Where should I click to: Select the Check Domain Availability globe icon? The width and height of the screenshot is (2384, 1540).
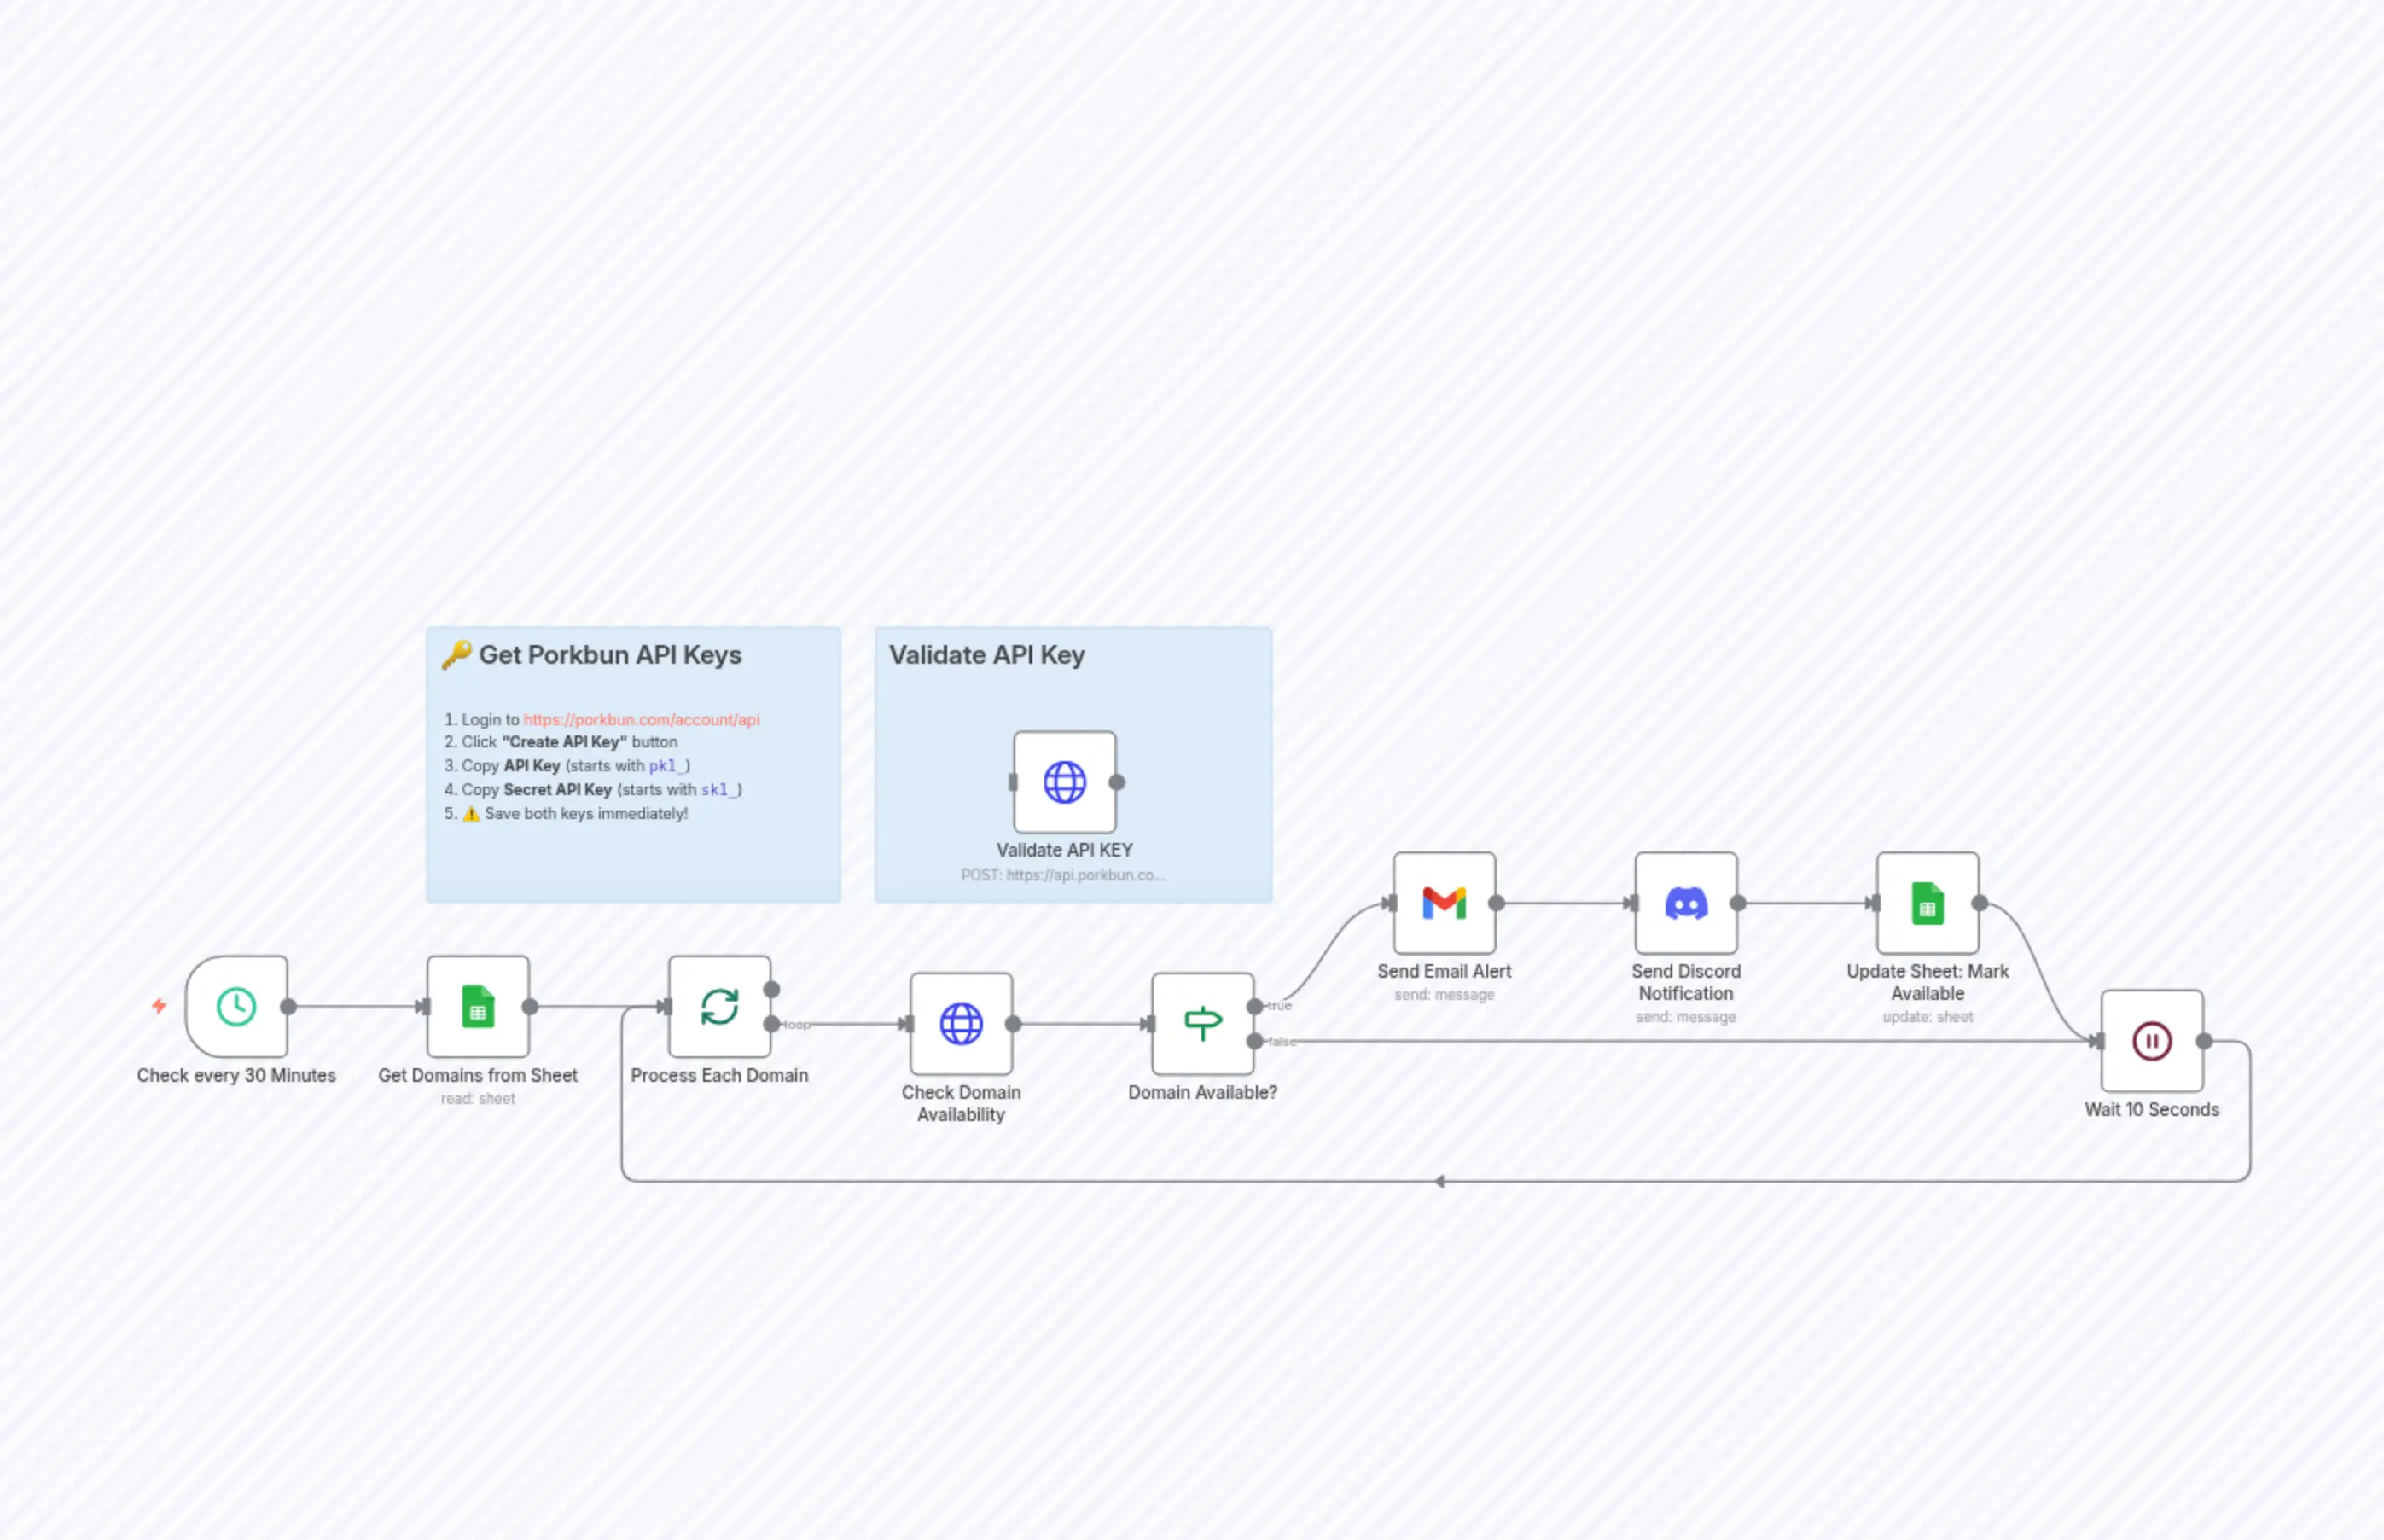coord(961,1023)
